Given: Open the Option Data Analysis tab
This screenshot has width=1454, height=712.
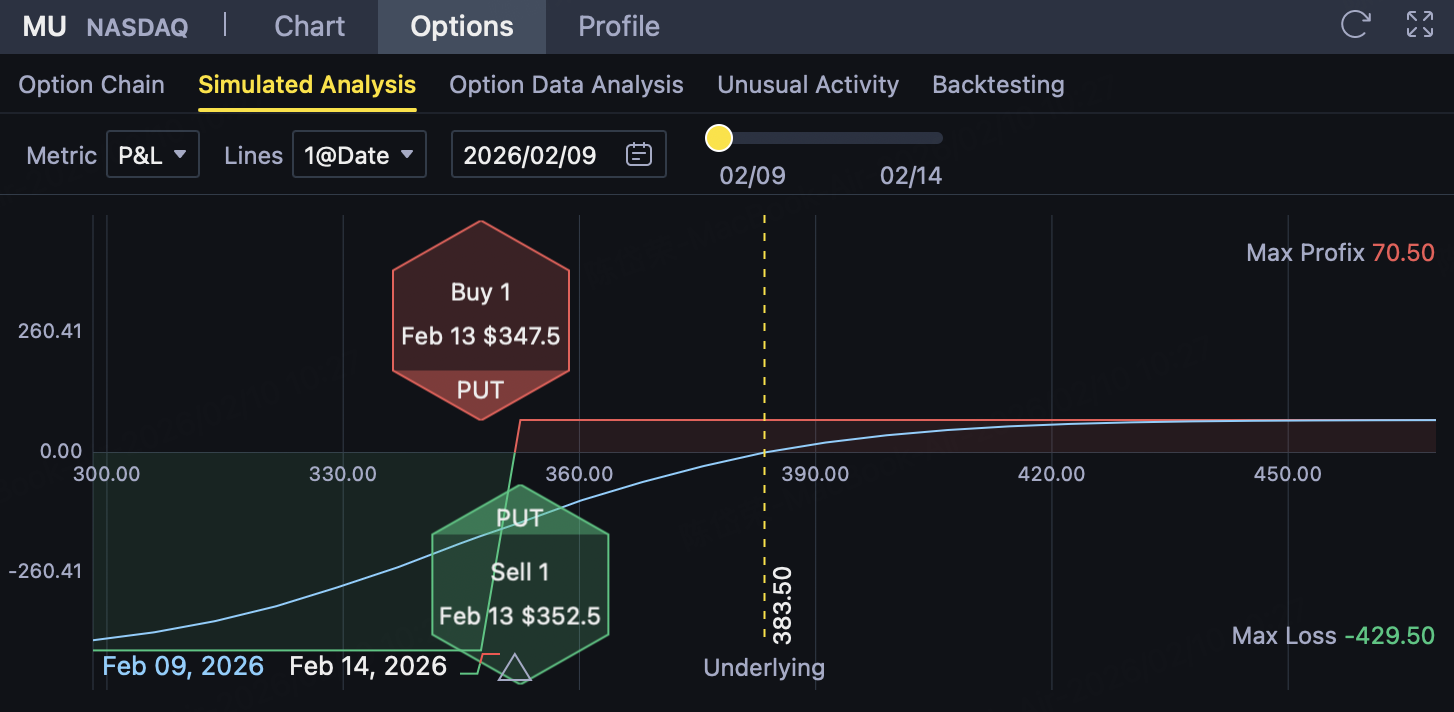Looking at the screenshot, I should coord(566,85).
